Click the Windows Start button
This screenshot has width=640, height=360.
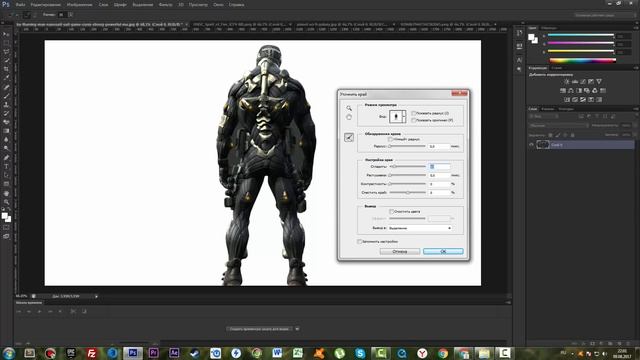coord(9,353)
